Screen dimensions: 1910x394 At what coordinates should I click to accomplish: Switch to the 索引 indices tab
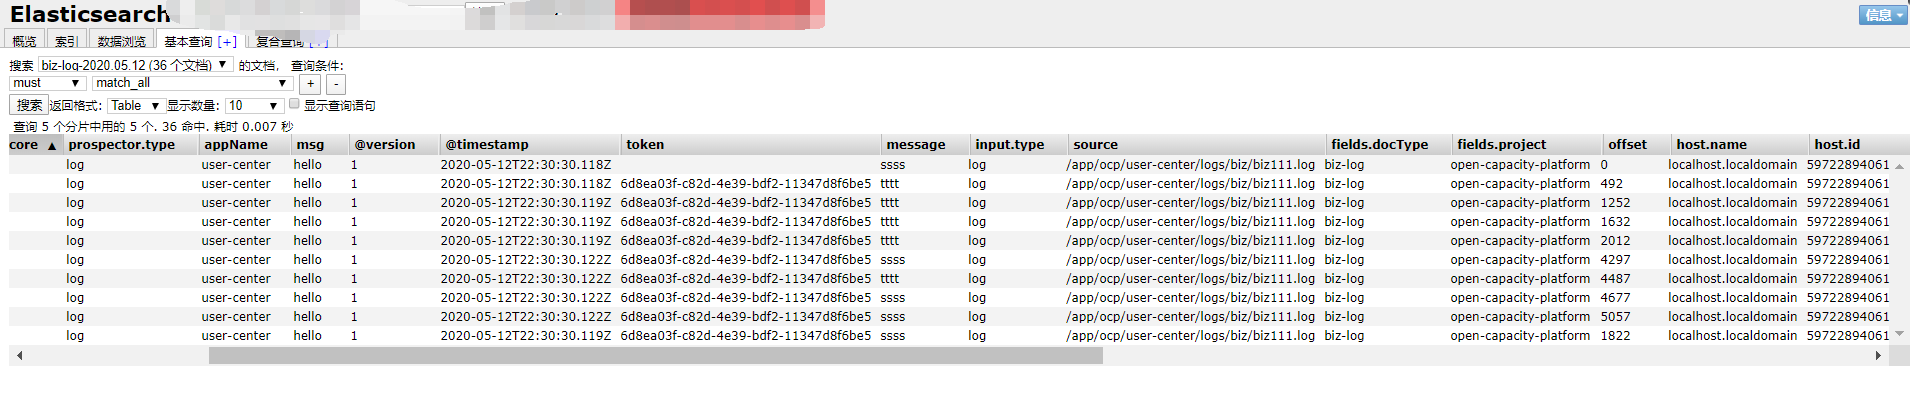pos(66,41)
